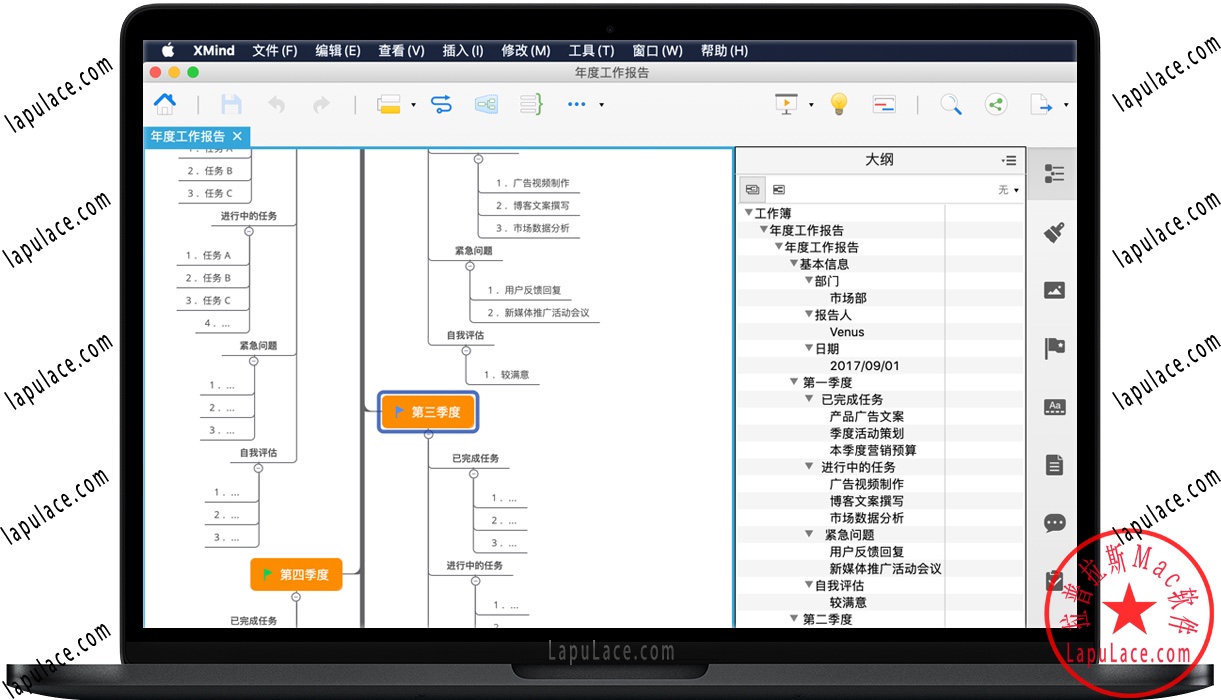Screen dimensions: 1221x700
Task: Open the search magnifier icon
Action: tap(950, 104)
